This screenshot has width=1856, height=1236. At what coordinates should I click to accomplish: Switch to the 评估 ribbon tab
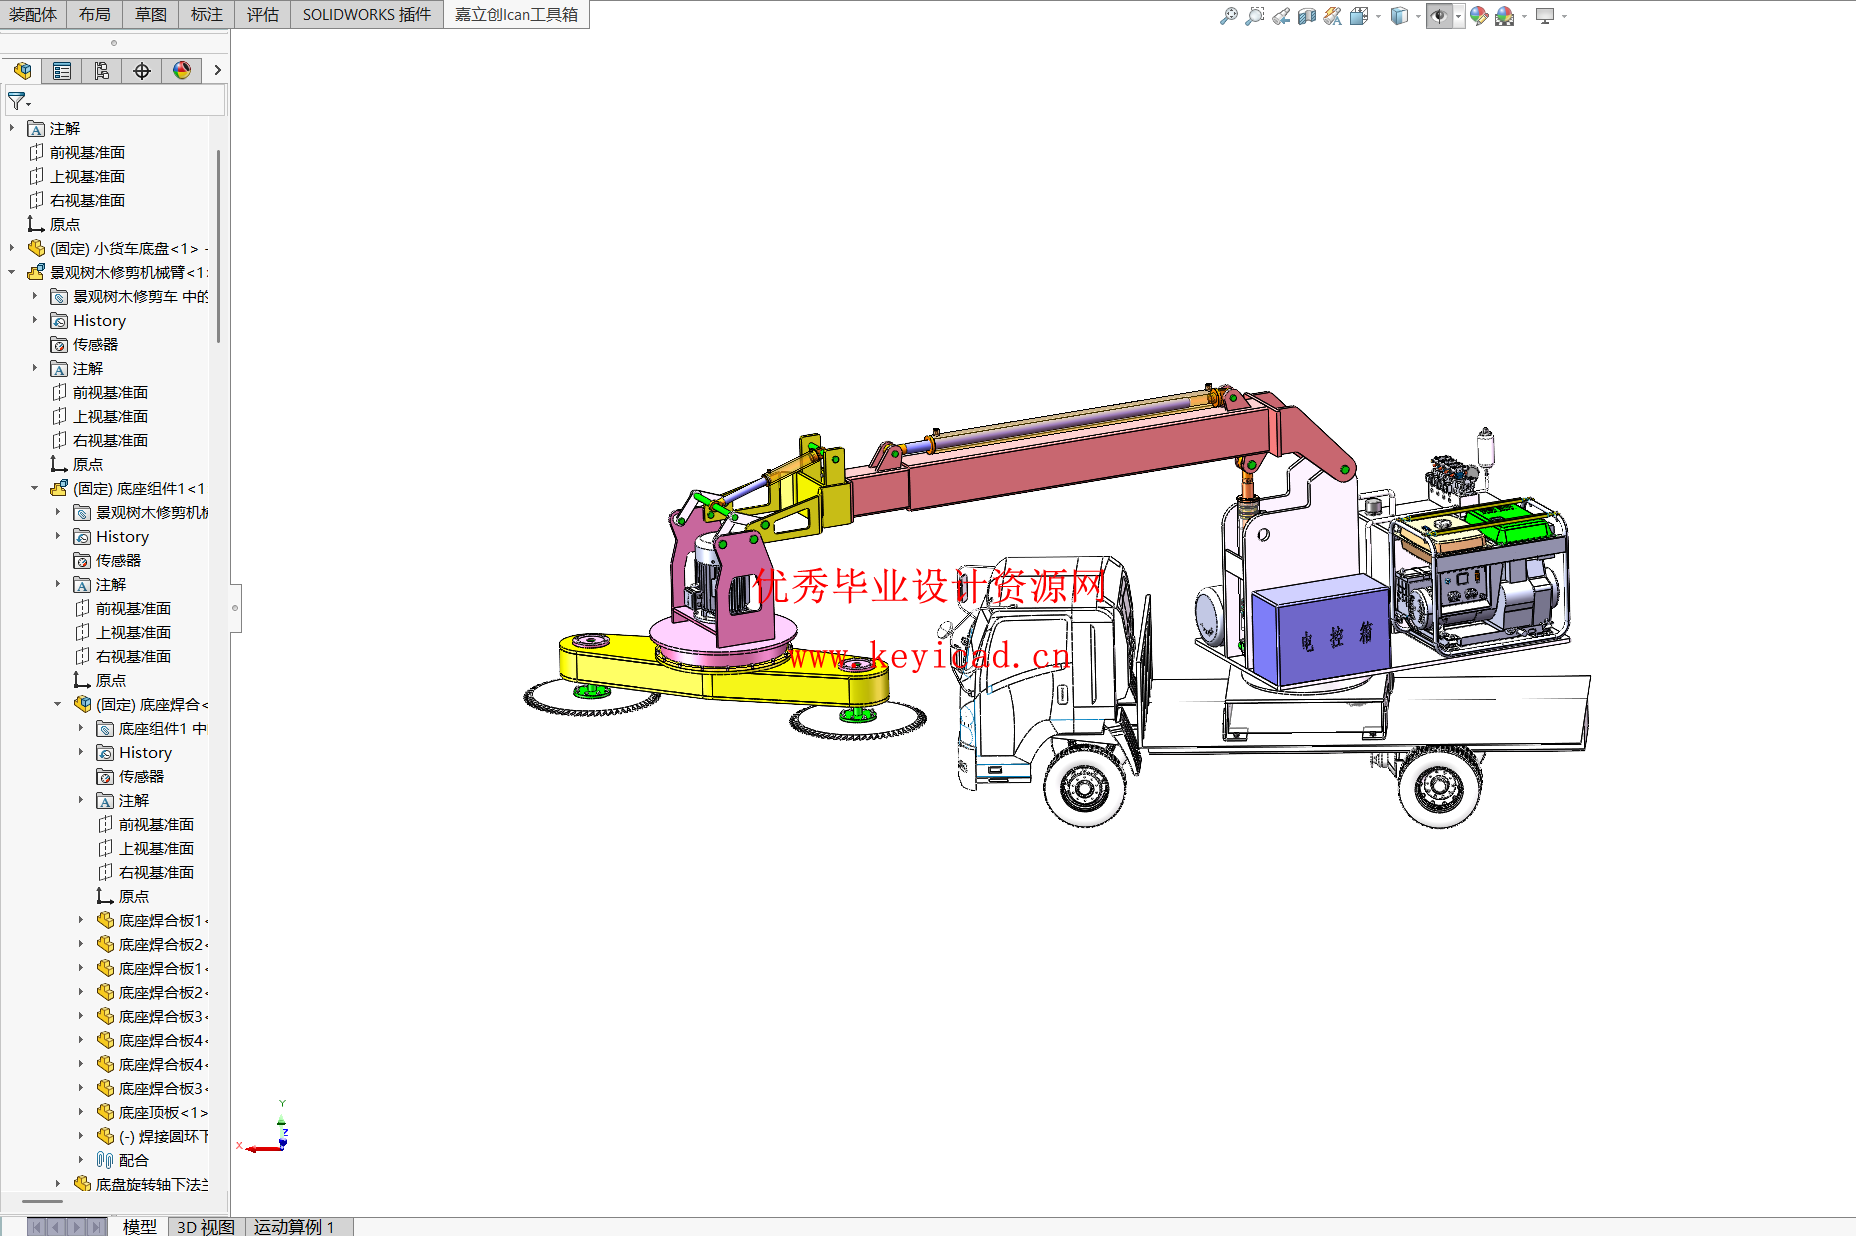pos(262,14)
